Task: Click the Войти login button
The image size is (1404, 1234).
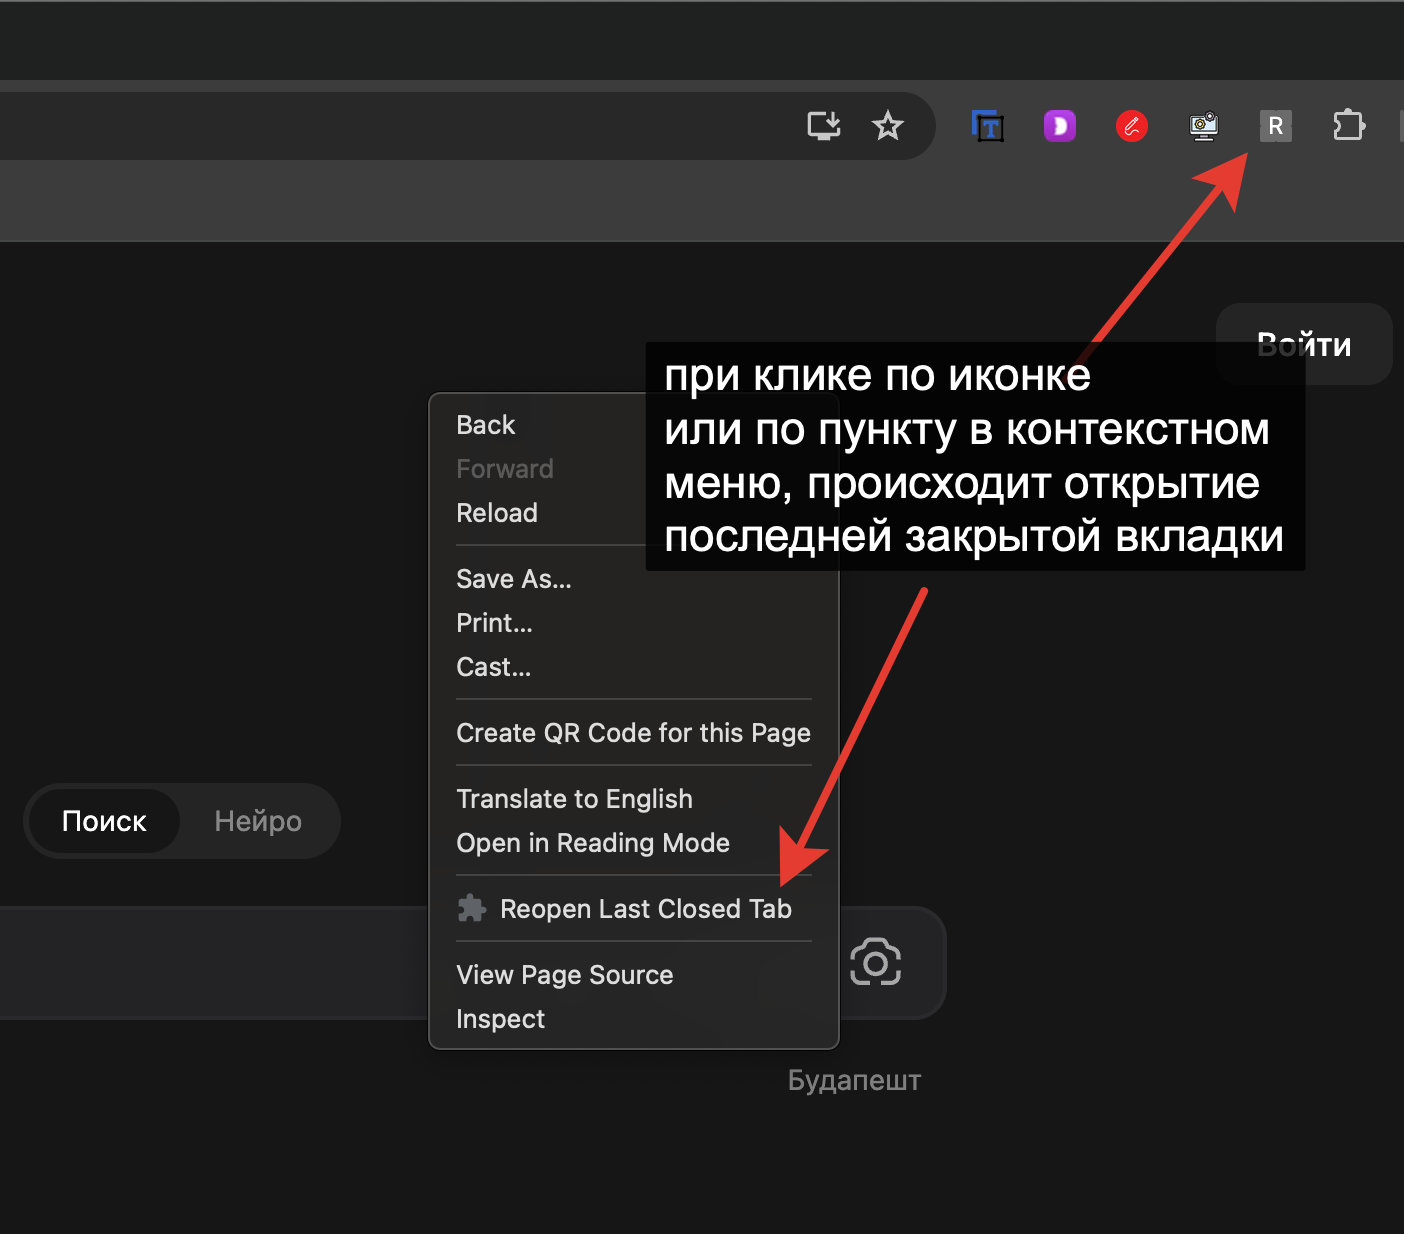Action: click(1303, 343)
